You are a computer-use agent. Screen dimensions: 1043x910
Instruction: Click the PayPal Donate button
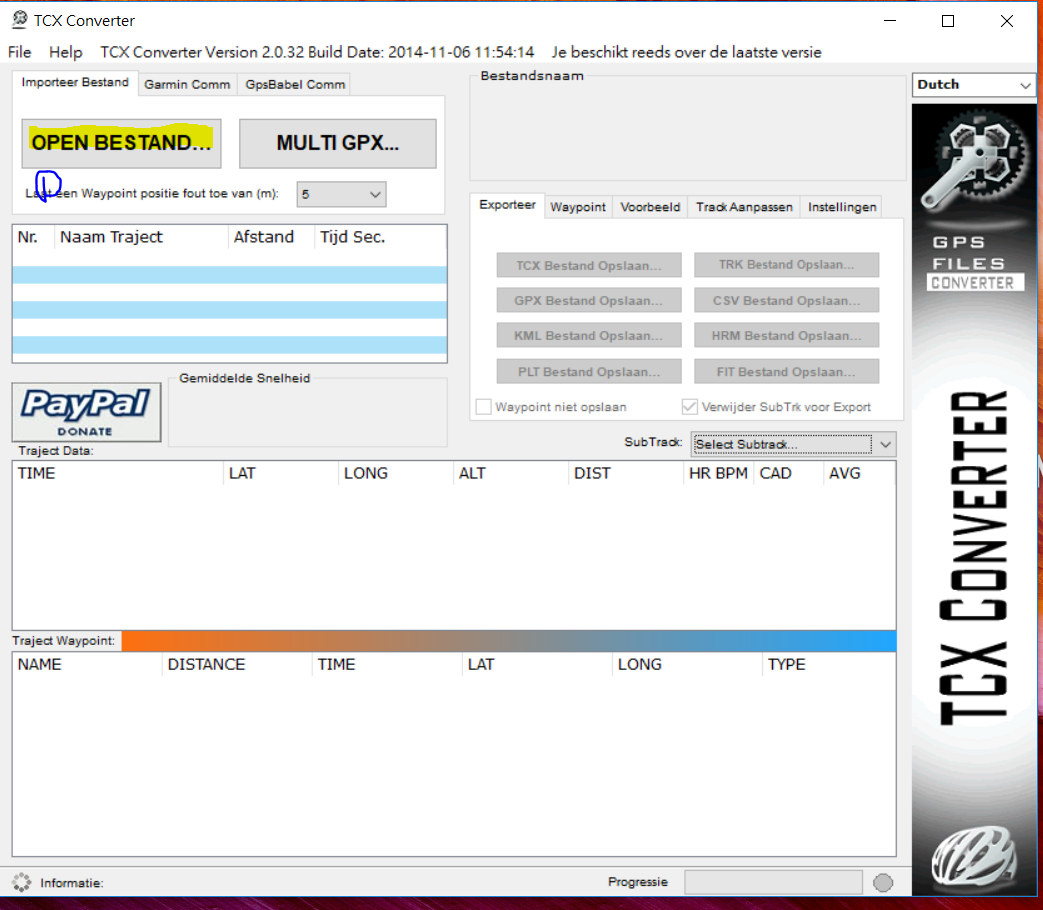click(86, 412)
